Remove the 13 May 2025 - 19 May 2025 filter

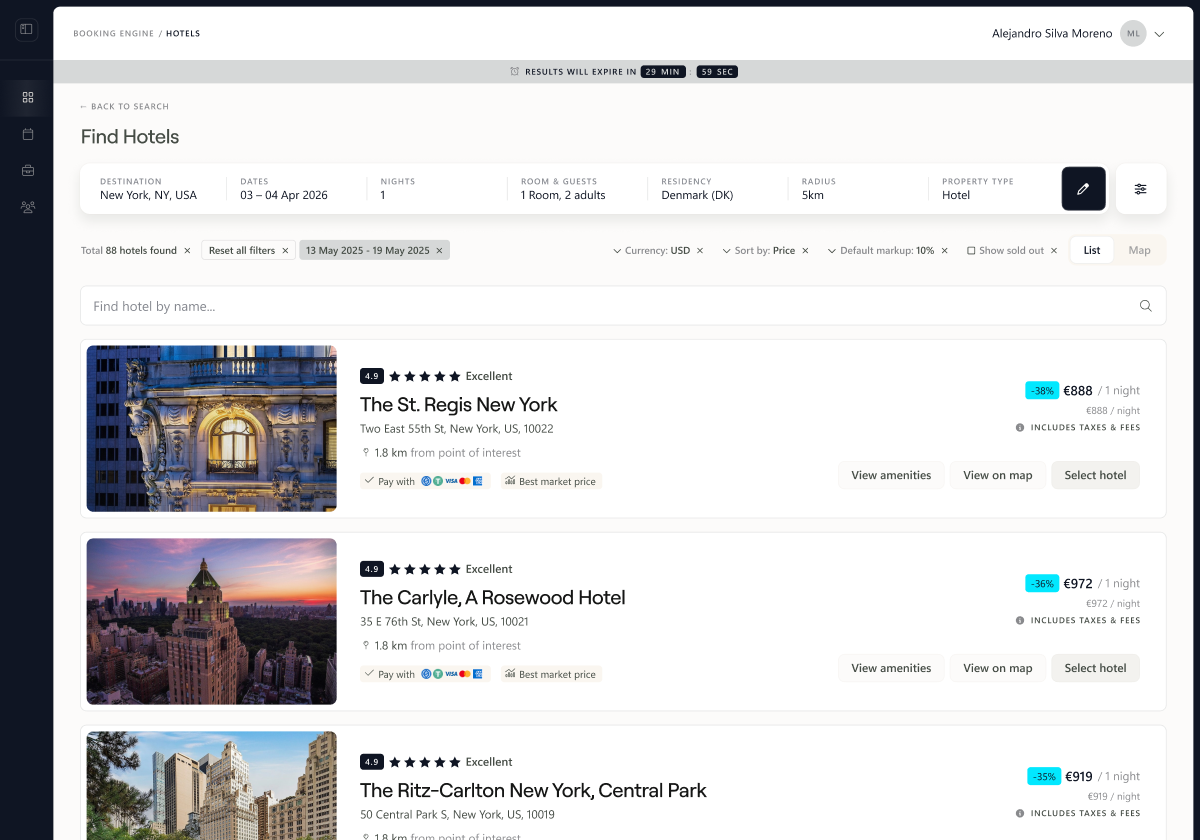pyautogui.click(x=439, y=251)
